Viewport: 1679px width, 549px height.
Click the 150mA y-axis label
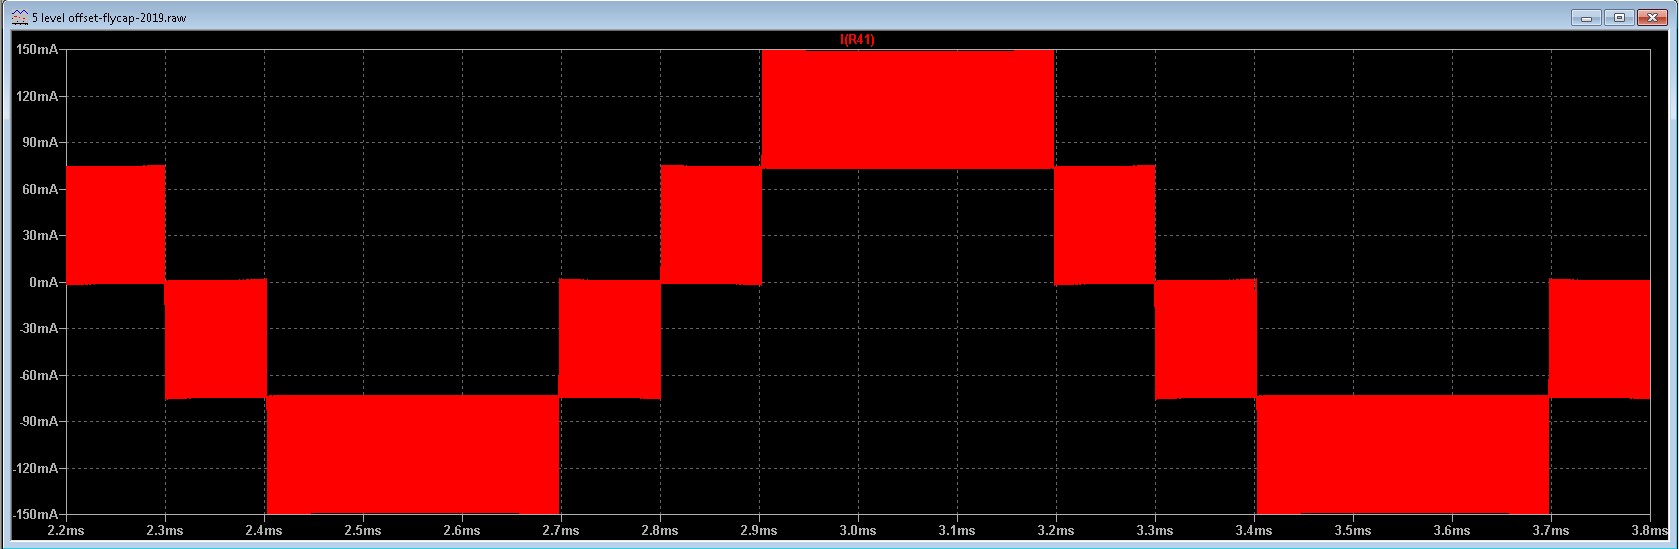37,50
